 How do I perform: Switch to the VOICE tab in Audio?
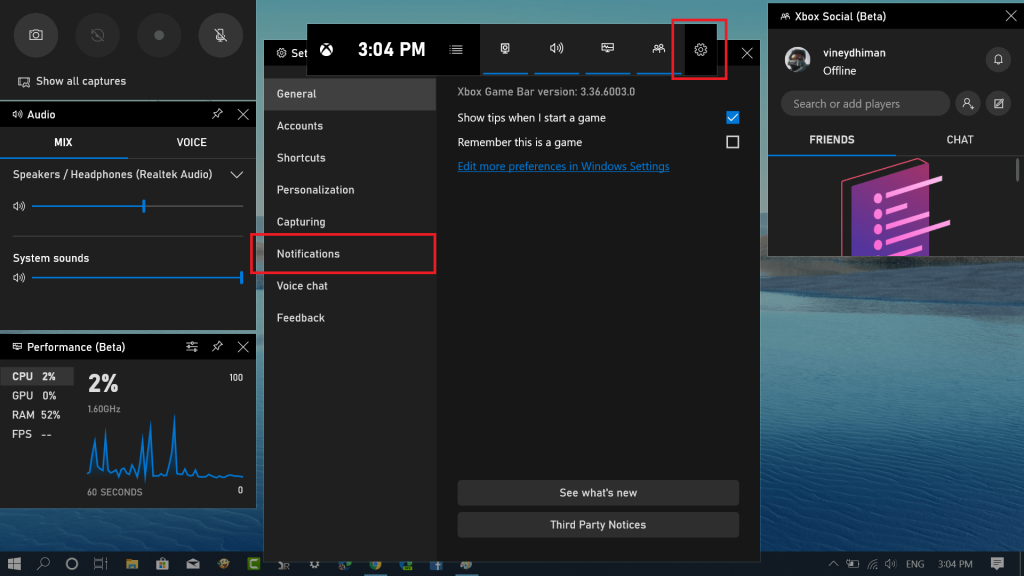[191, 142]
